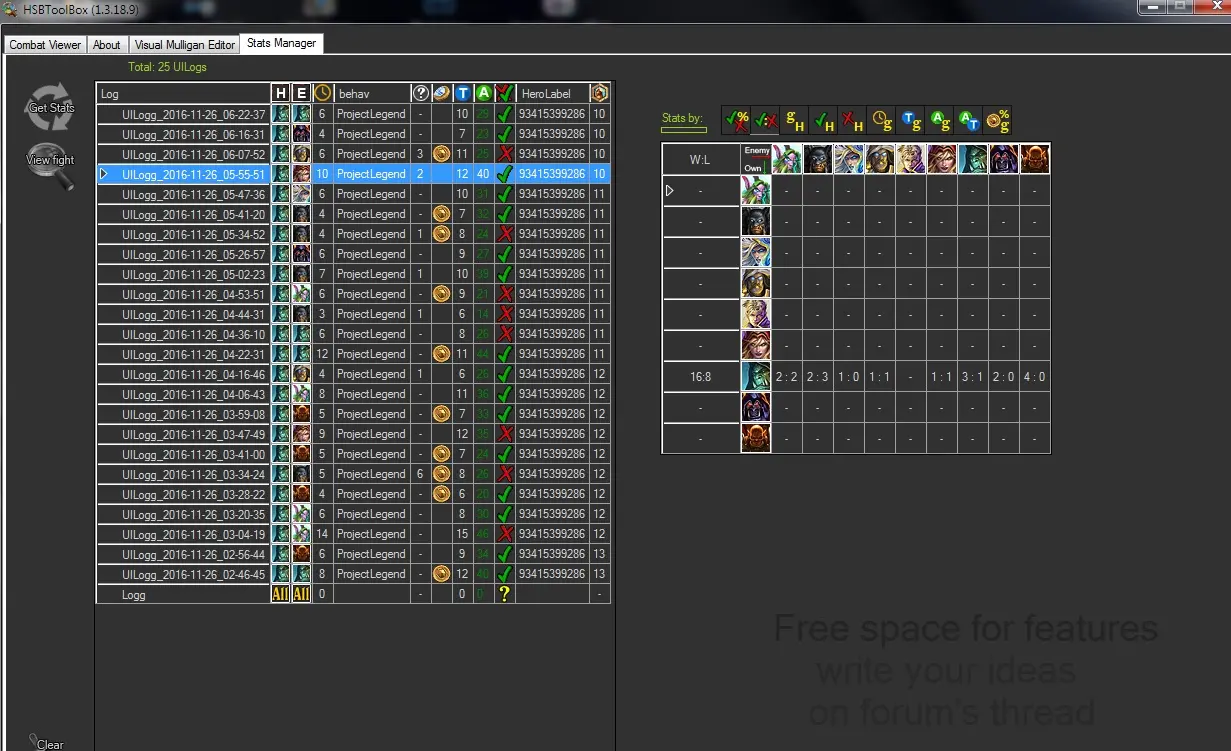Switch to the Combat Viewer tab
The image size is (1231, 751).
click(x=45, y=45)
